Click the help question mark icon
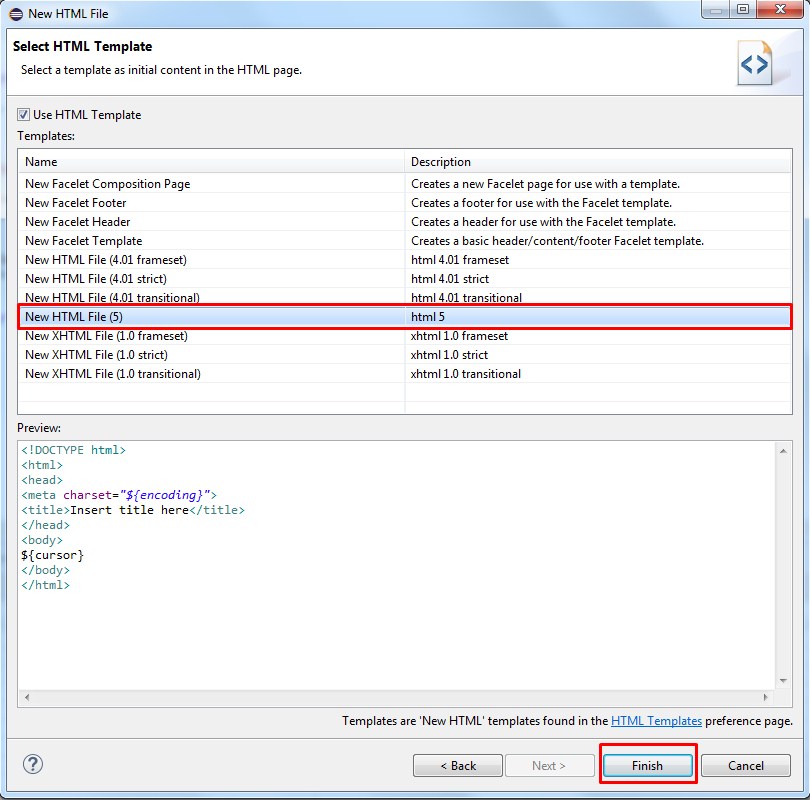 tap(33, 764)
